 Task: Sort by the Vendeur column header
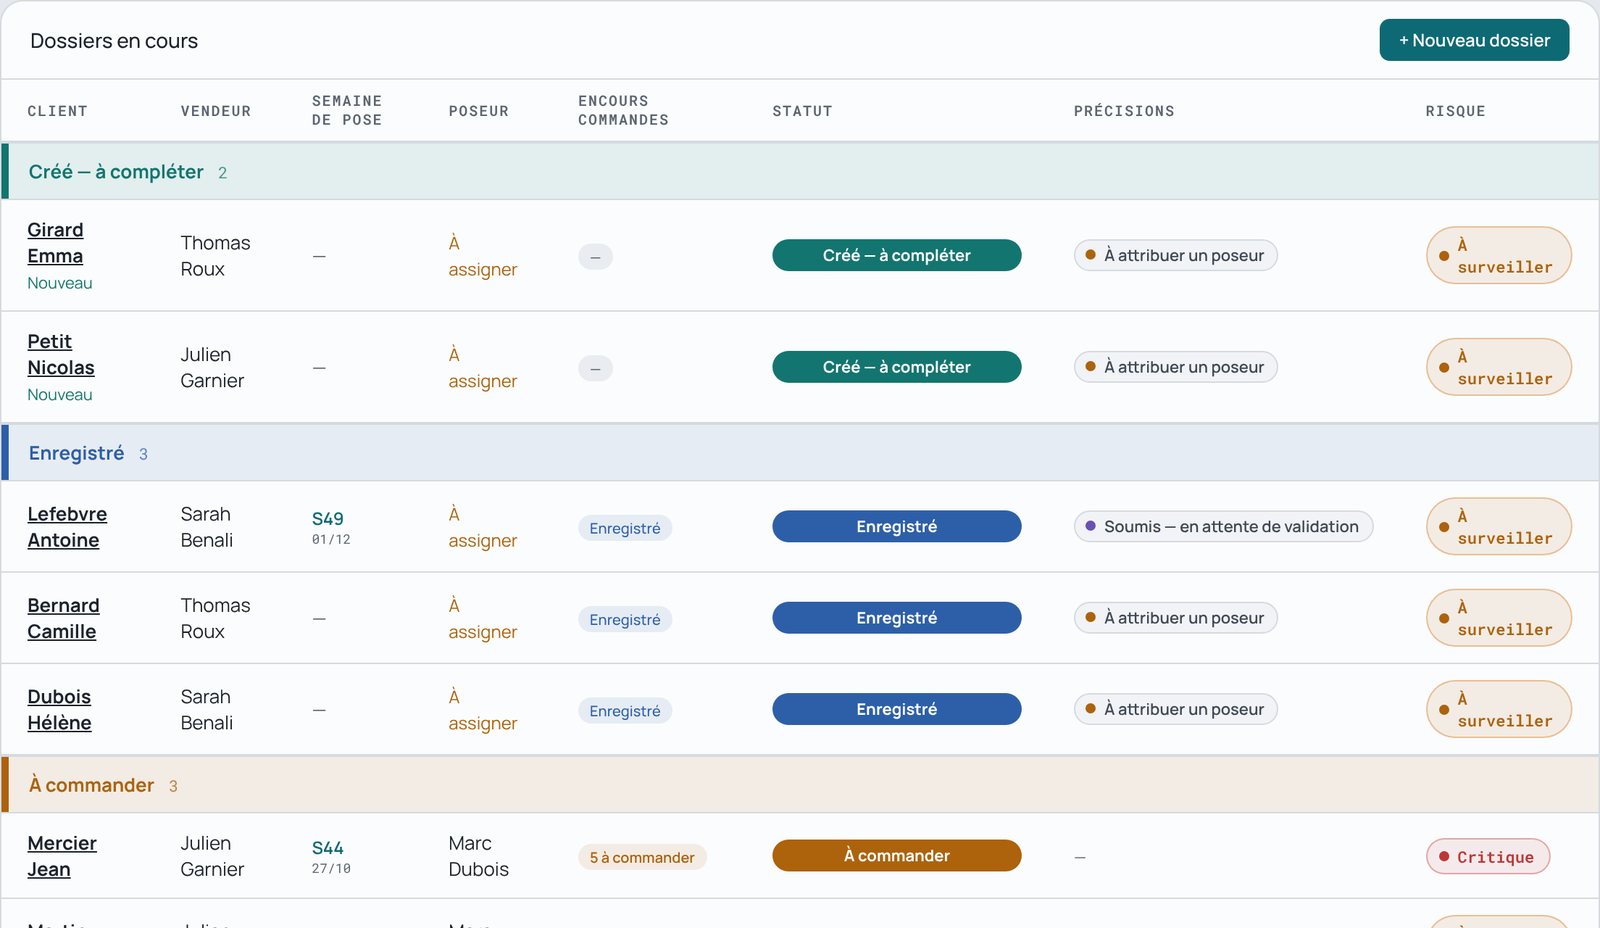pyautogui.click(x=216, y=111)
